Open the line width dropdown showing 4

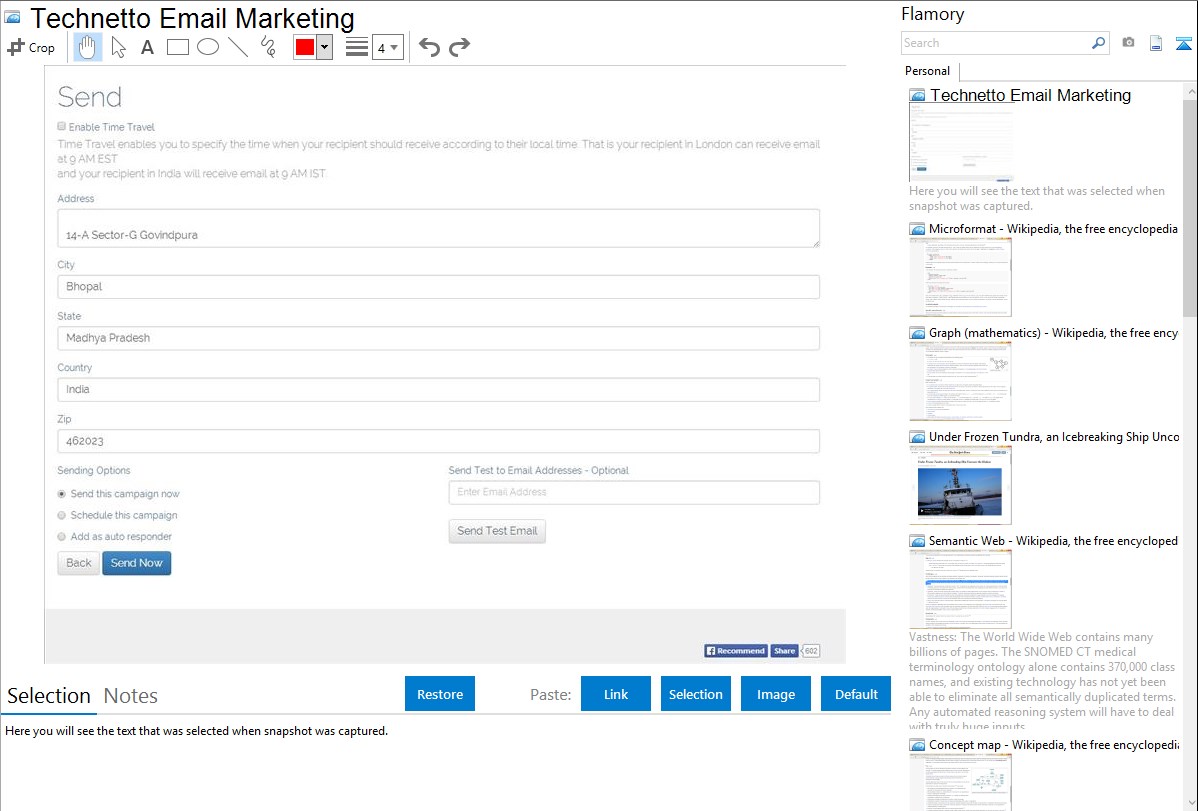387,47
